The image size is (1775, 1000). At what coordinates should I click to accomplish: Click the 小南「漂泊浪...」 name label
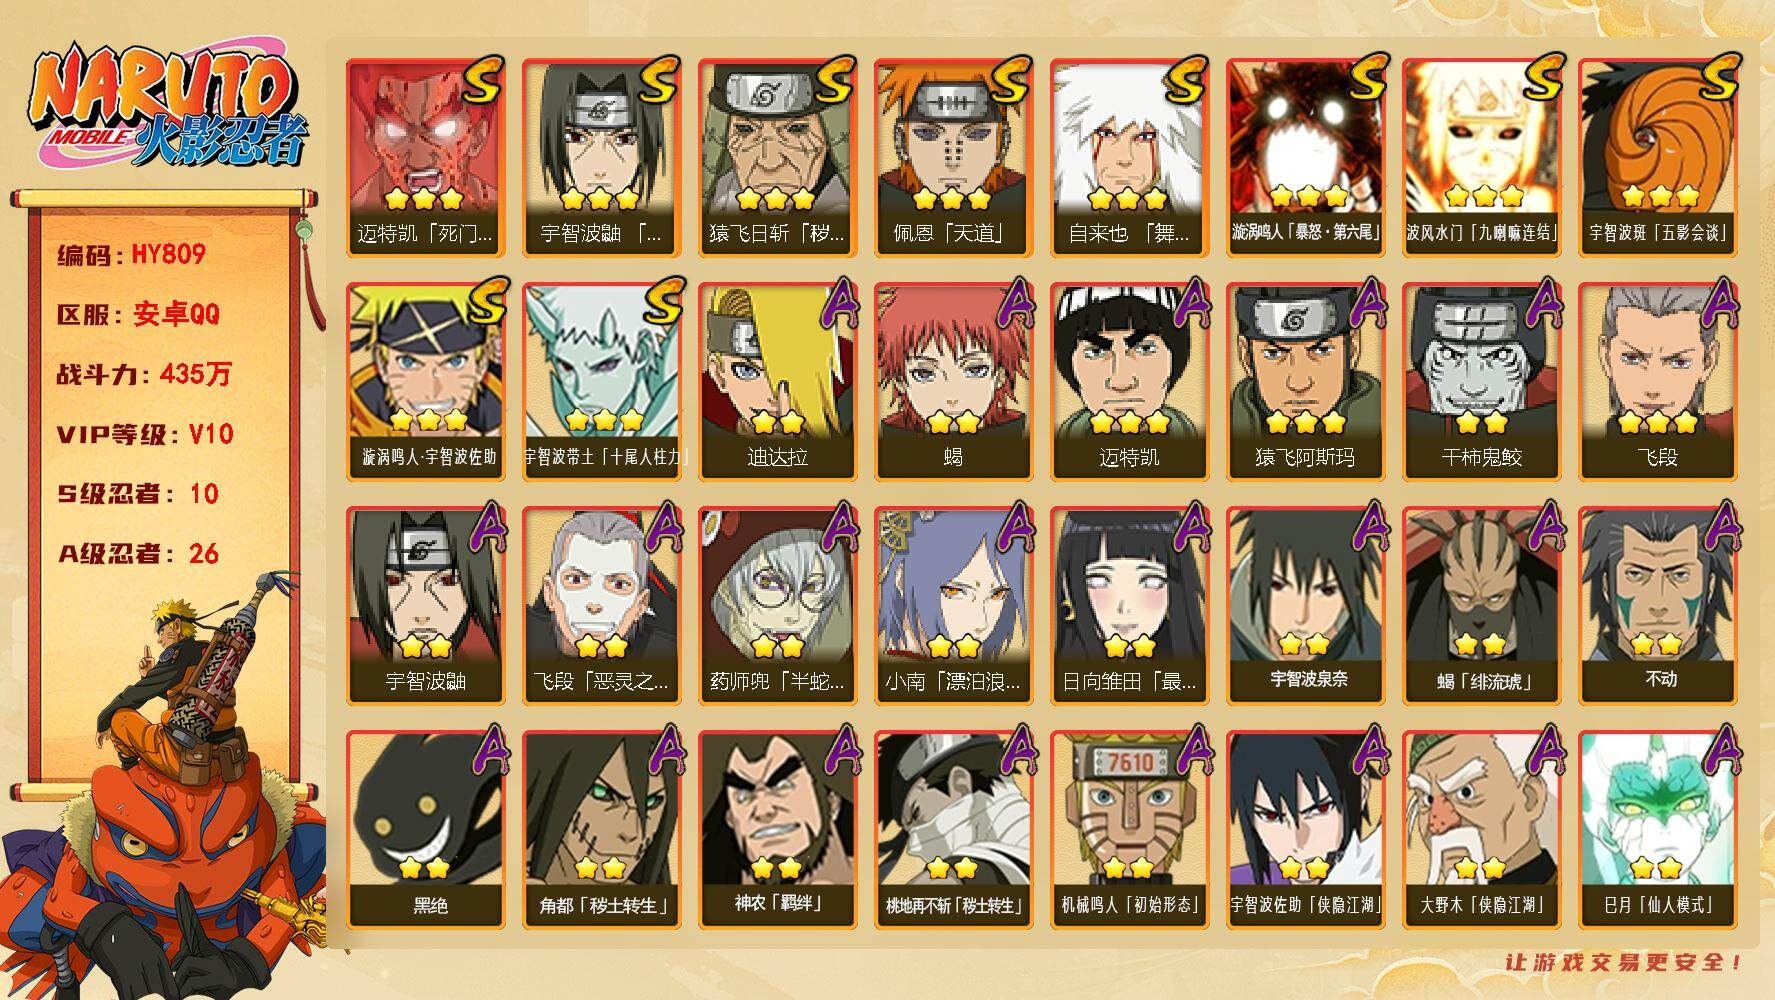[x=953, y=681]
